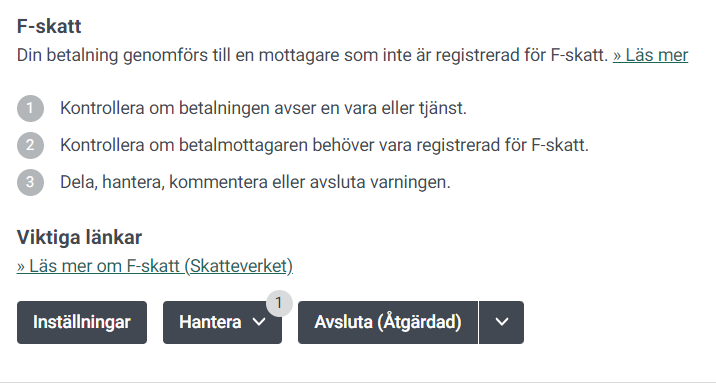Click the » symbol before Läs mer
716x385 pixels.
(617, 56)
